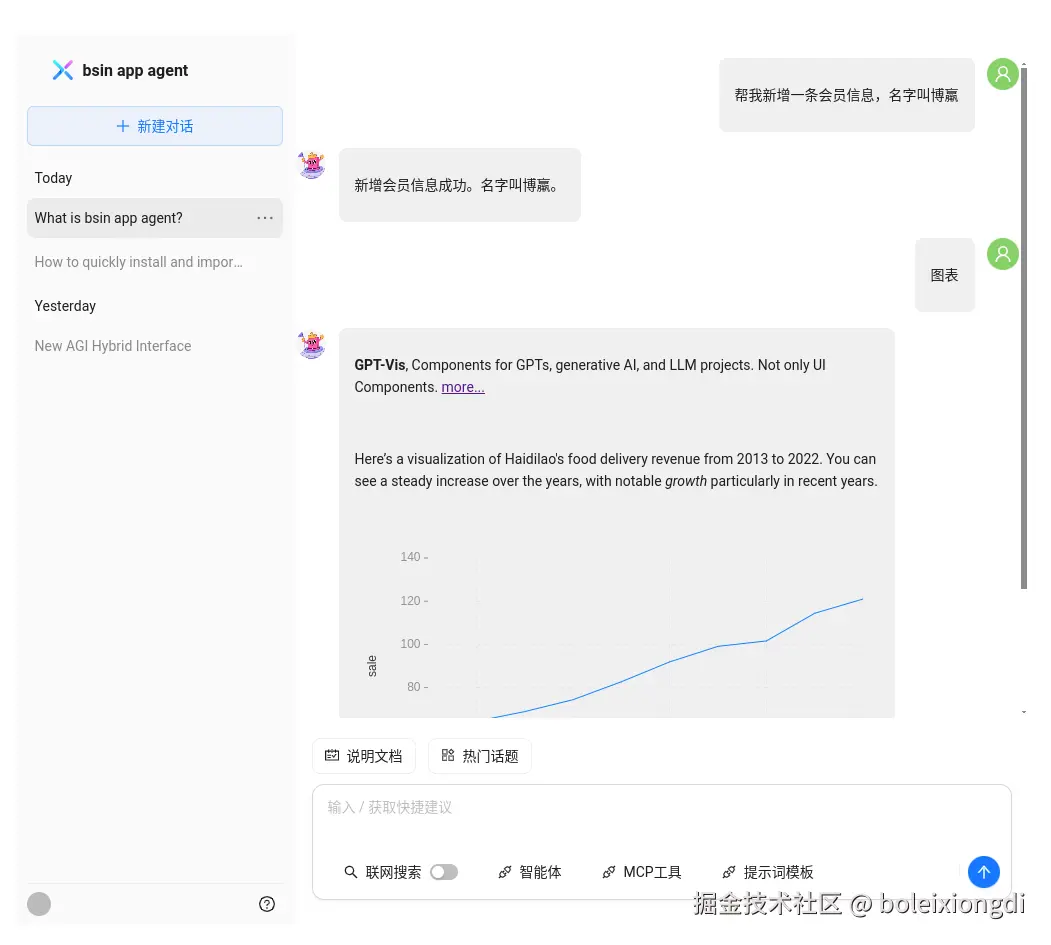Toggle the 联网搜索 web search switch
This screenshot has width=1051, height=945.
click(x=444, y=872)
